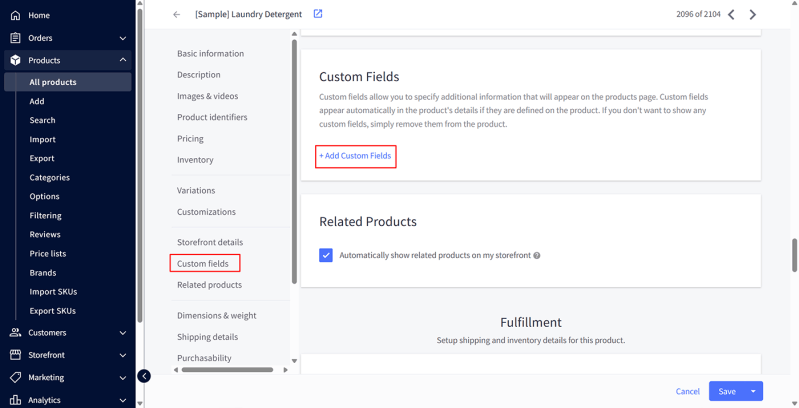
Task: Open the Import menu item
Action: point(42,140)
